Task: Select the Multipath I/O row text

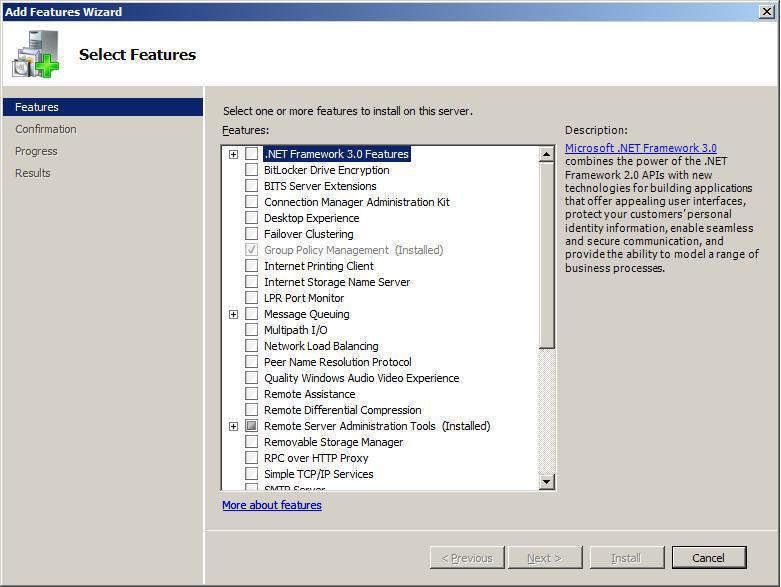Action: (x=295, y=330)
